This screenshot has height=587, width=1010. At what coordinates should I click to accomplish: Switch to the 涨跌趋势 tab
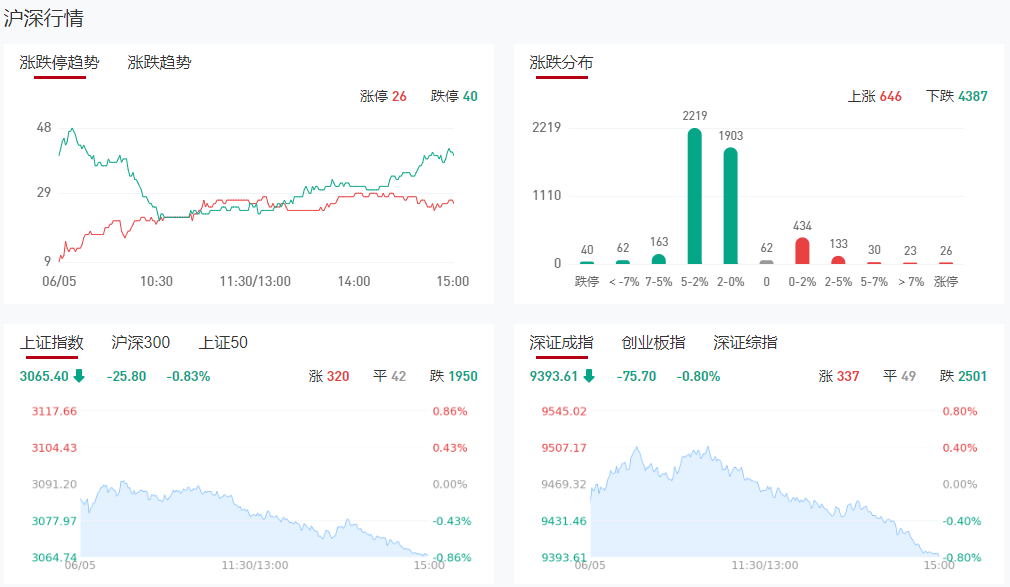coord(159,62)
